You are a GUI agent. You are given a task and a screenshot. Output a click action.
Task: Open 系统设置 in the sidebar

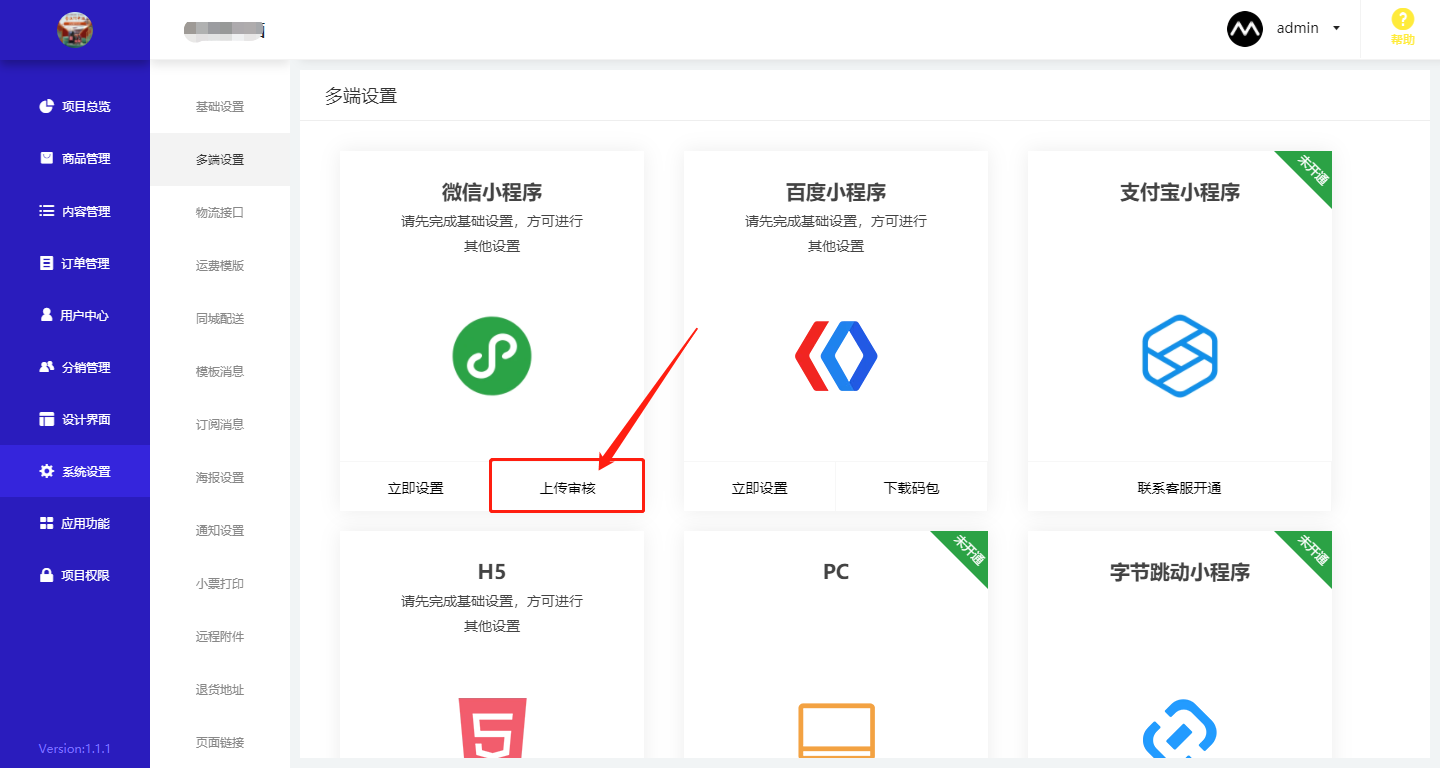(75, 471)
